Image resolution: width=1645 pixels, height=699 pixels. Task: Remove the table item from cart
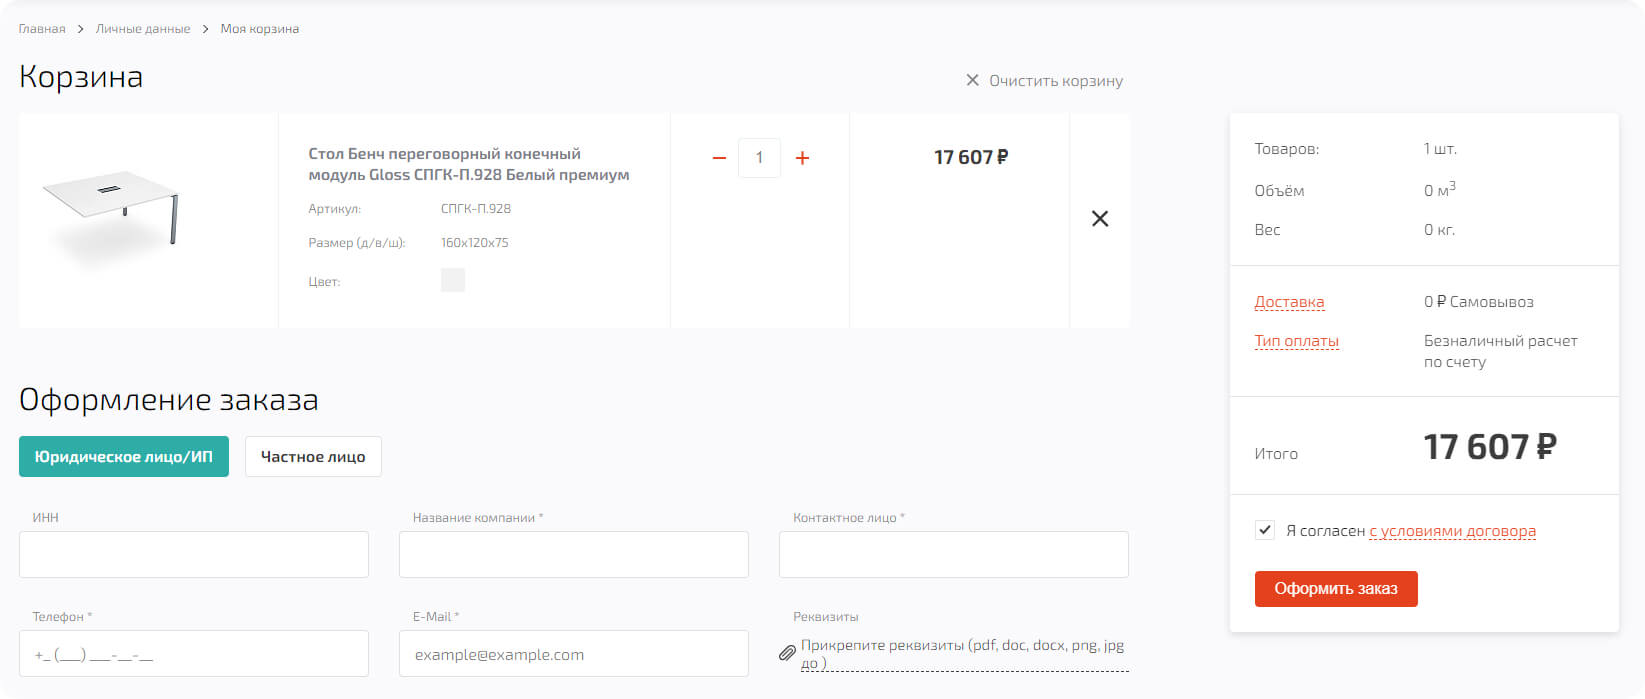[1099, 219]
